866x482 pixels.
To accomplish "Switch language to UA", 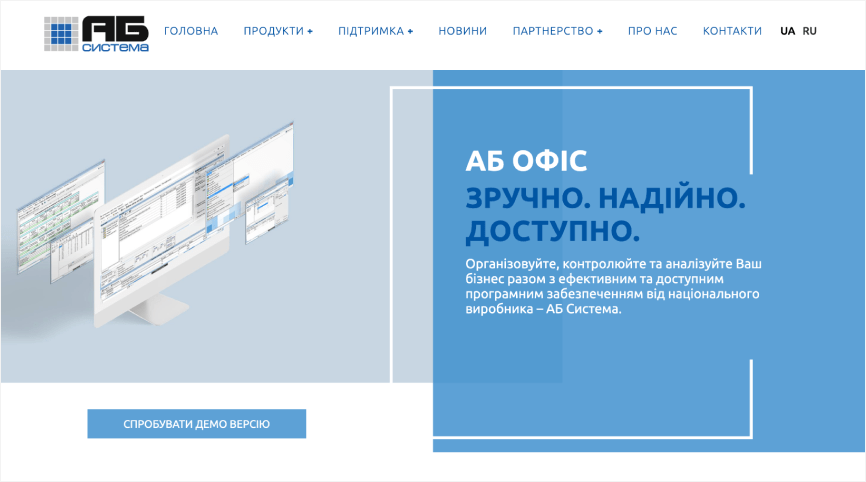I will tap(788, 31).
